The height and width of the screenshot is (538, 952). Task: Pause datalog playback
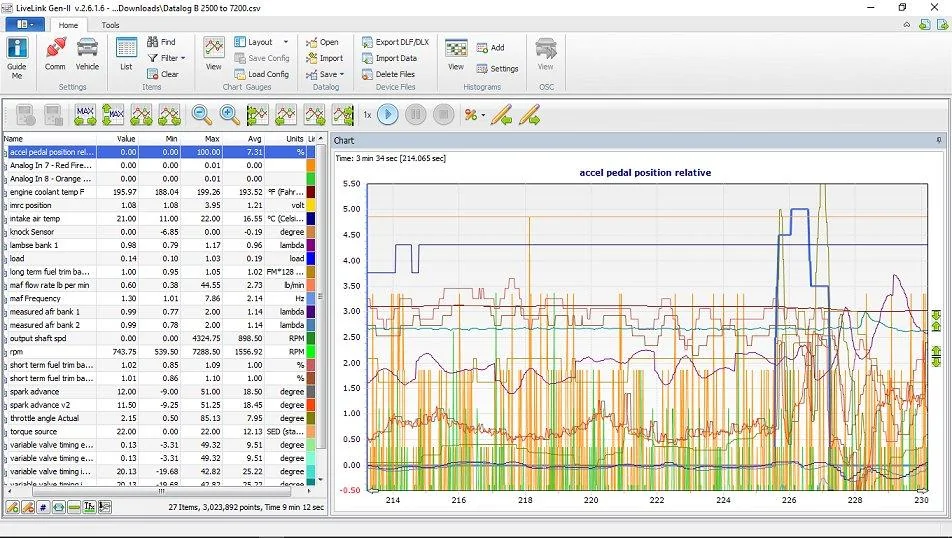pos(416,114)
